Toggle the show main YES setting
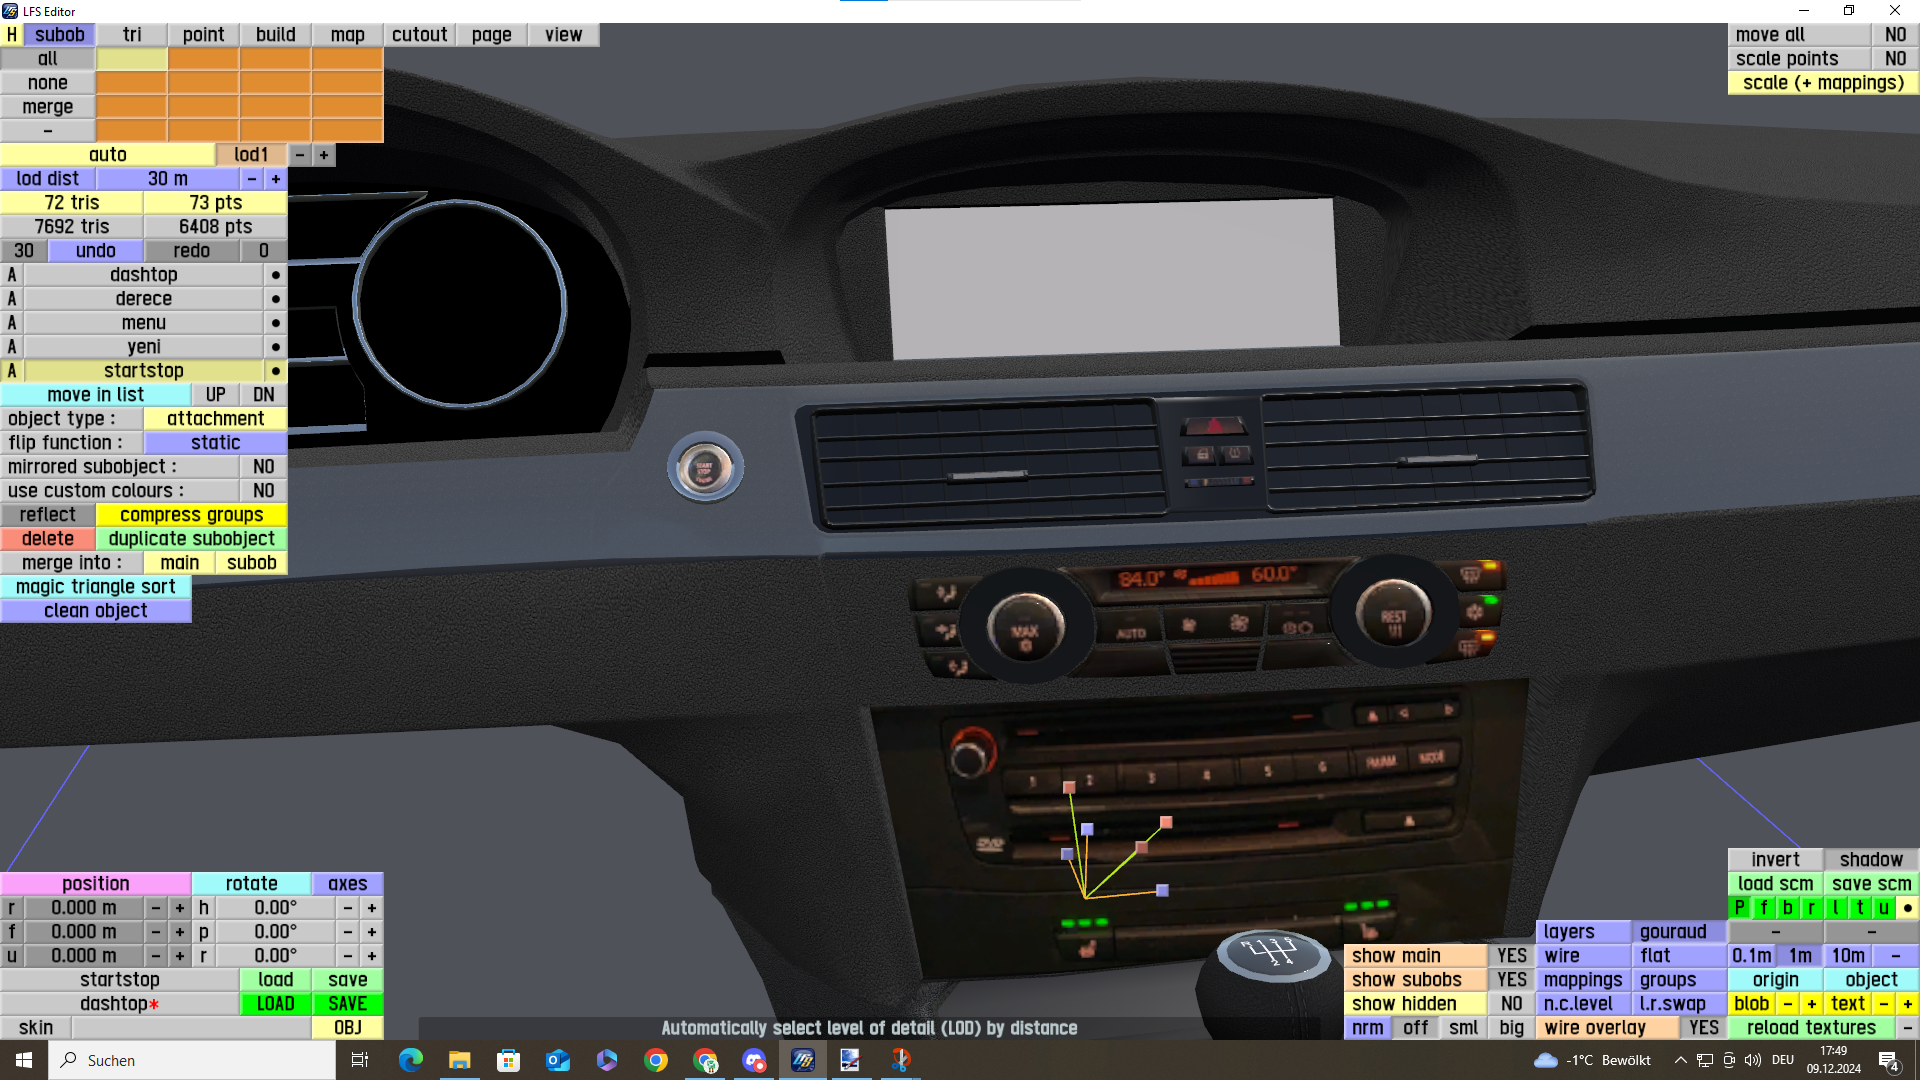 click(1511, 956)
